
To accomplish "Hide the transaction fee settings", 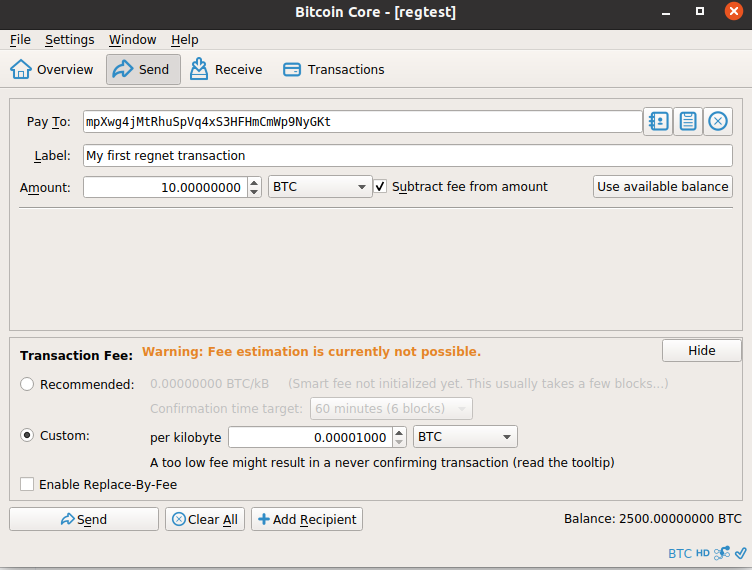I will pyautogui.click(x=702, y=350).
